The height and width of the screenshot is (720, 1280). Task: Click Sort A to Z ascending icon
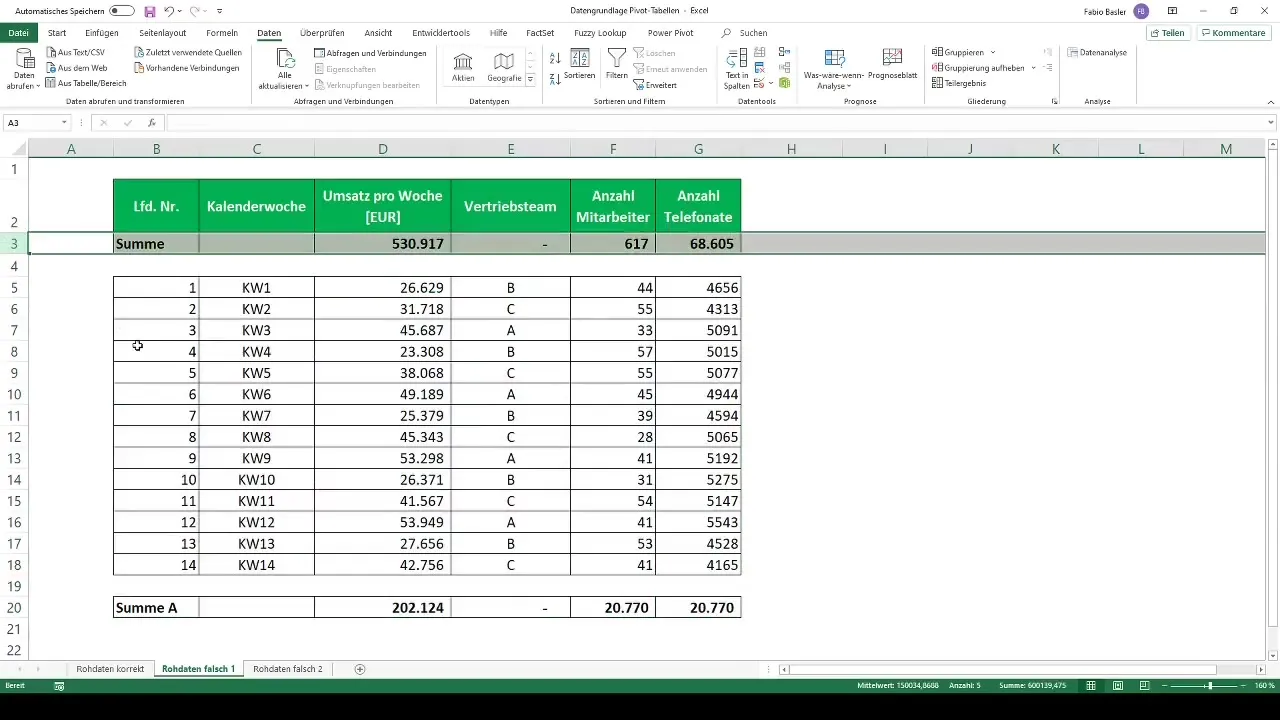(x=554, y=58)
